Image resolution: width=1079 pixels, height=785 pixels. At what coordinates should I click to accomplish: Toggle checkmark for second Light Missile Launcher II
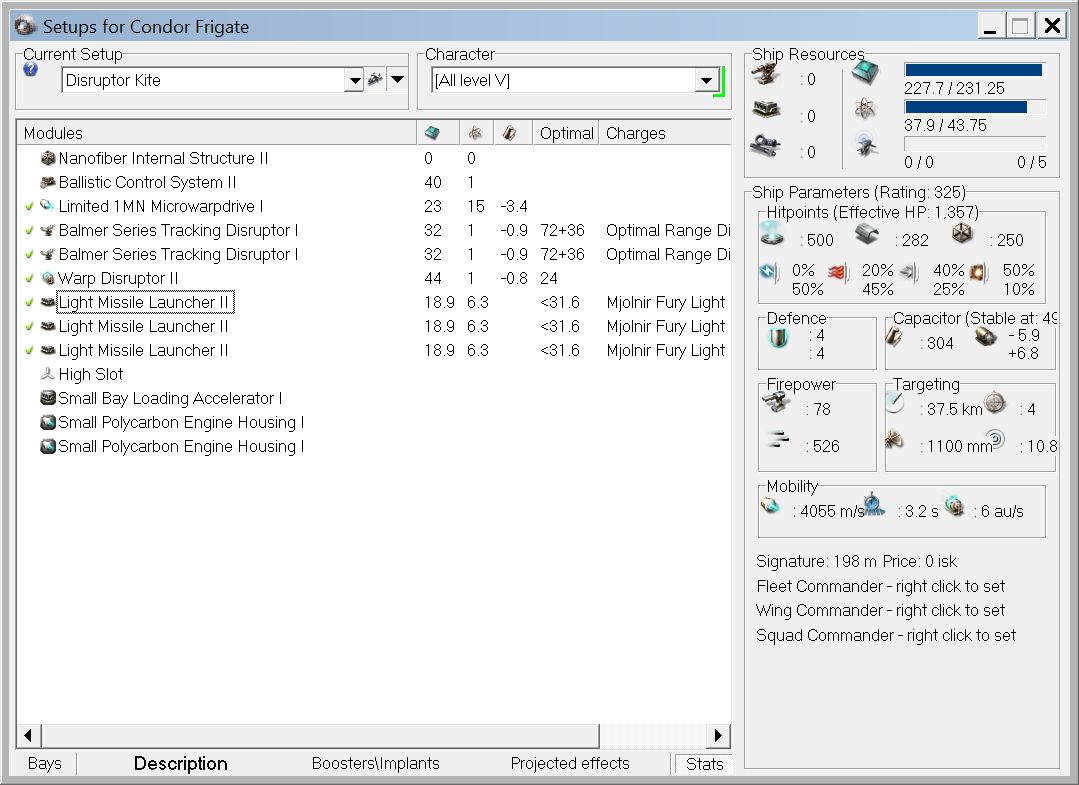point(29,327)
